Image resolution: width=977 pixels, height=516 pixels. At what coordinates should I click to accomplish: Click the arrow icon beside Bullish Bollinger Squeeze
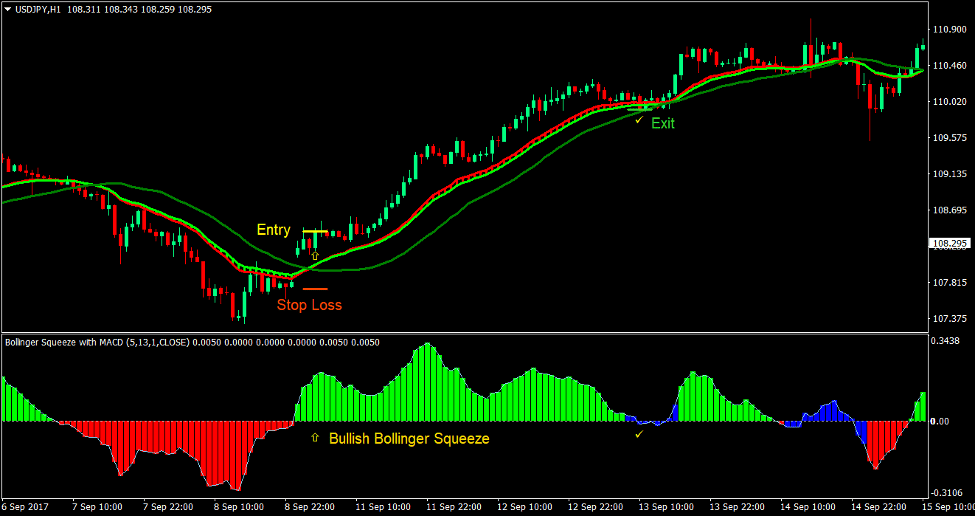(x=316, y=438)
